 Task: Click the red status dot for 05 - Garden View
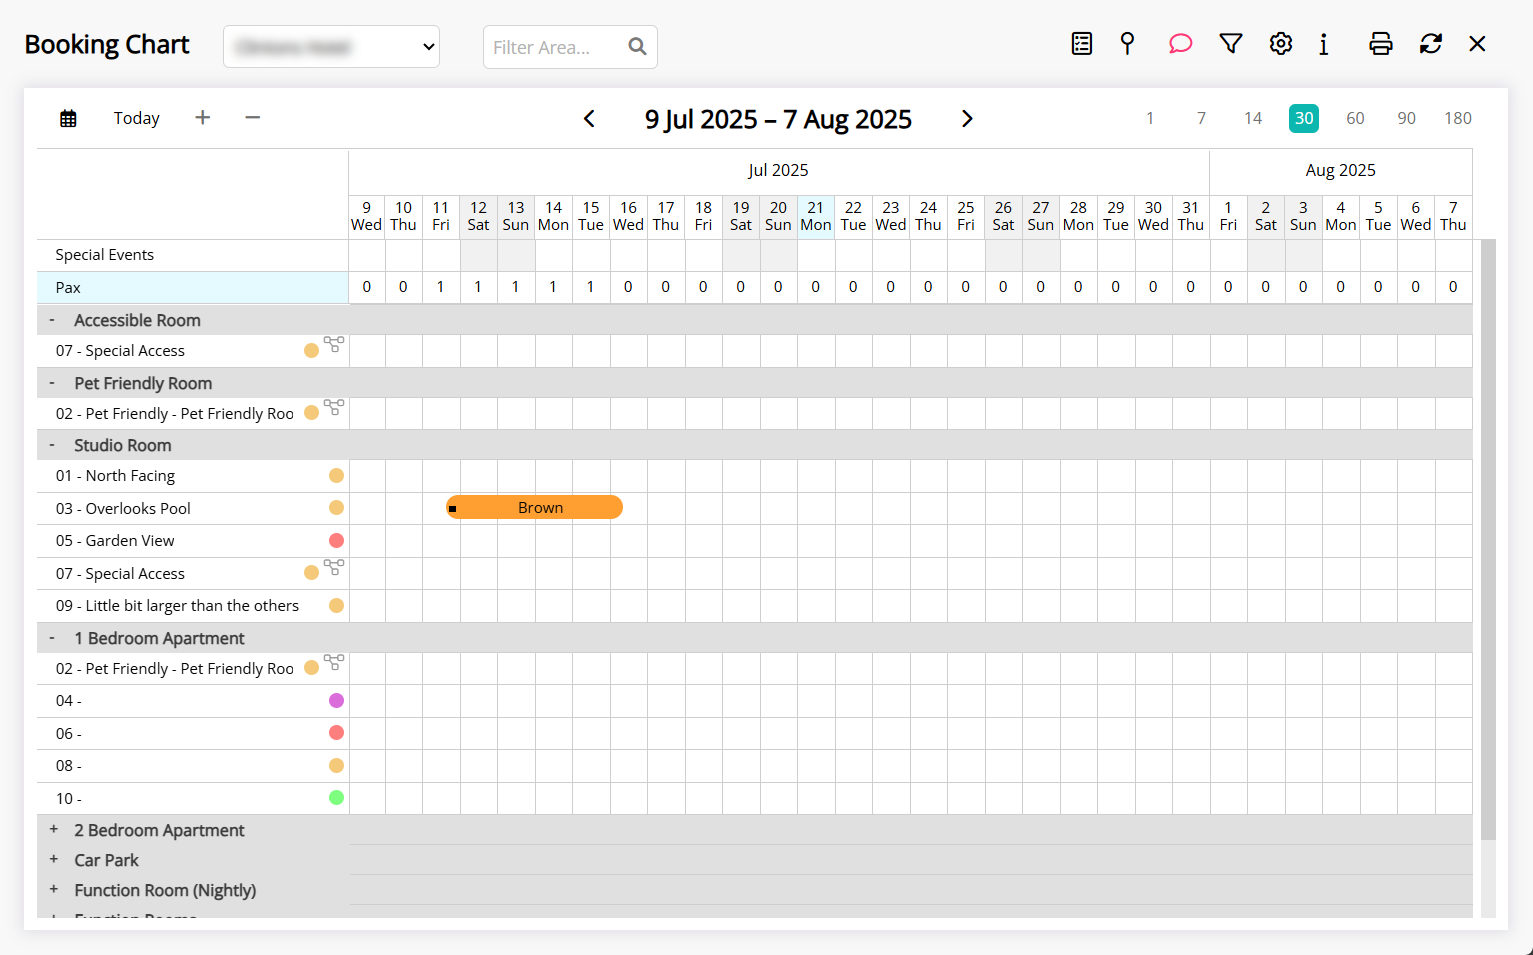pyautogui.click(x=336, y=541)
